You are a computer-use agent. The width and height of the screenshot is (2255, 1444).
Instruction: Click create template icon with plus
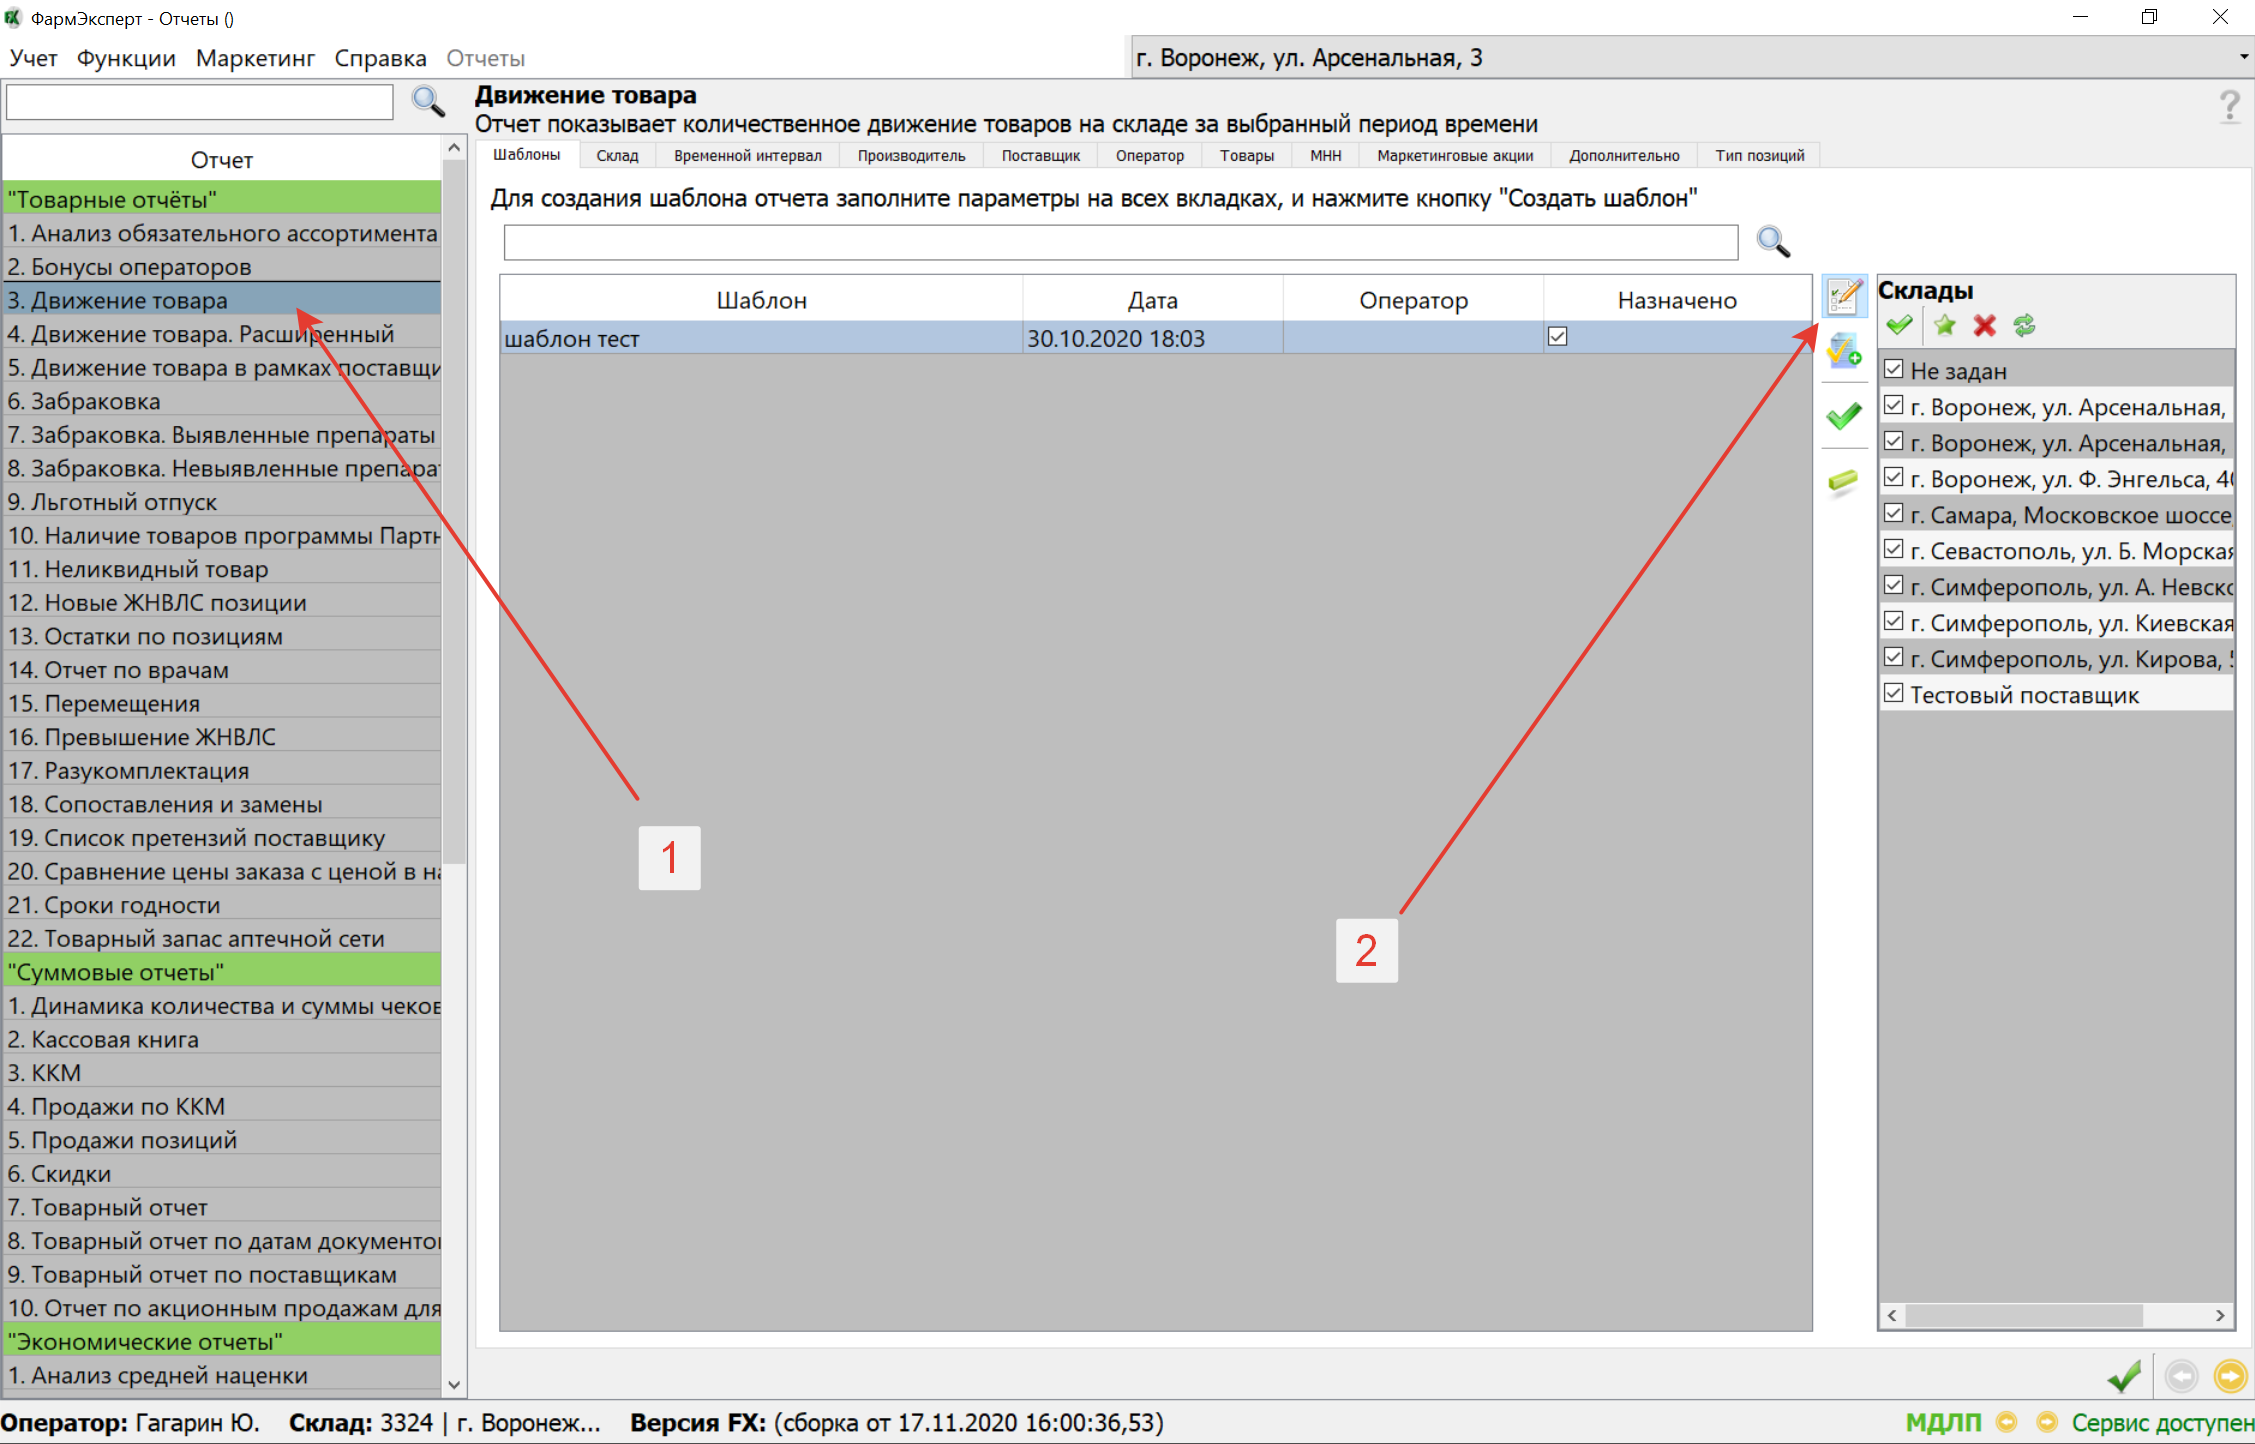click(x=1843, y=352)
